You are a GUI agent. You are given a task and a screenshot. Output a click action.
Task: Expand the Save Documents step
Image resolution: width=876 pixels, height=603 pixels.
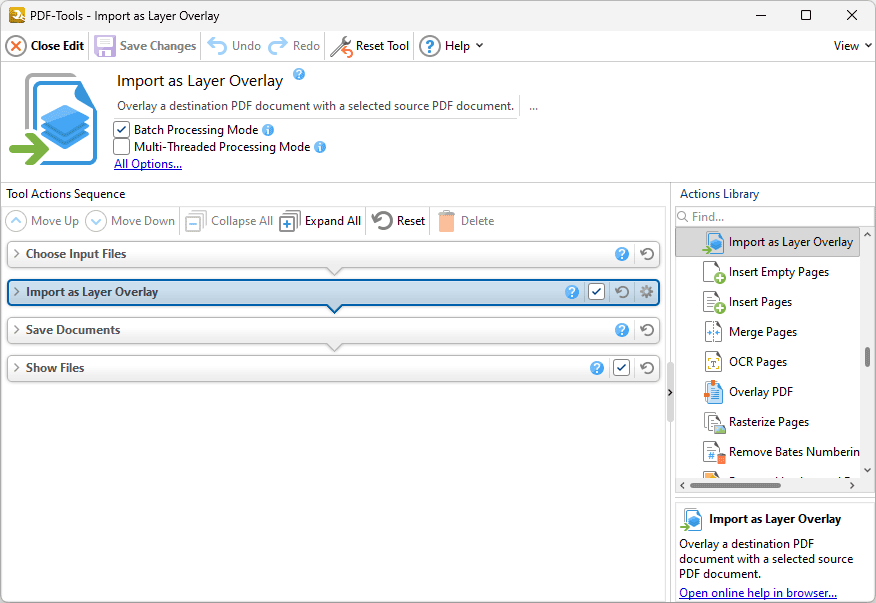click(17, 330)
